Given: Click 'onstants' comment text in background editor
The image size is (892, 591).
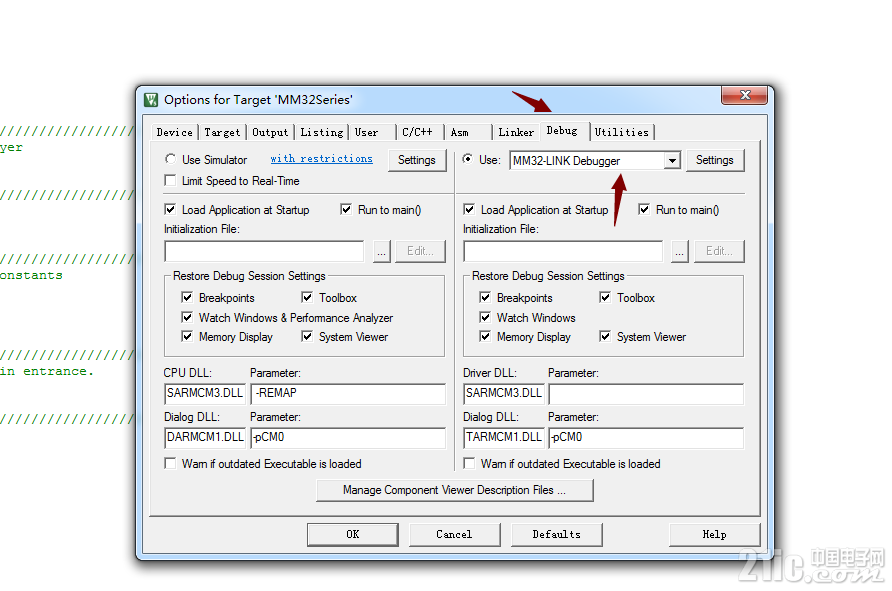Looking at the screenshot, I should 31,275.
